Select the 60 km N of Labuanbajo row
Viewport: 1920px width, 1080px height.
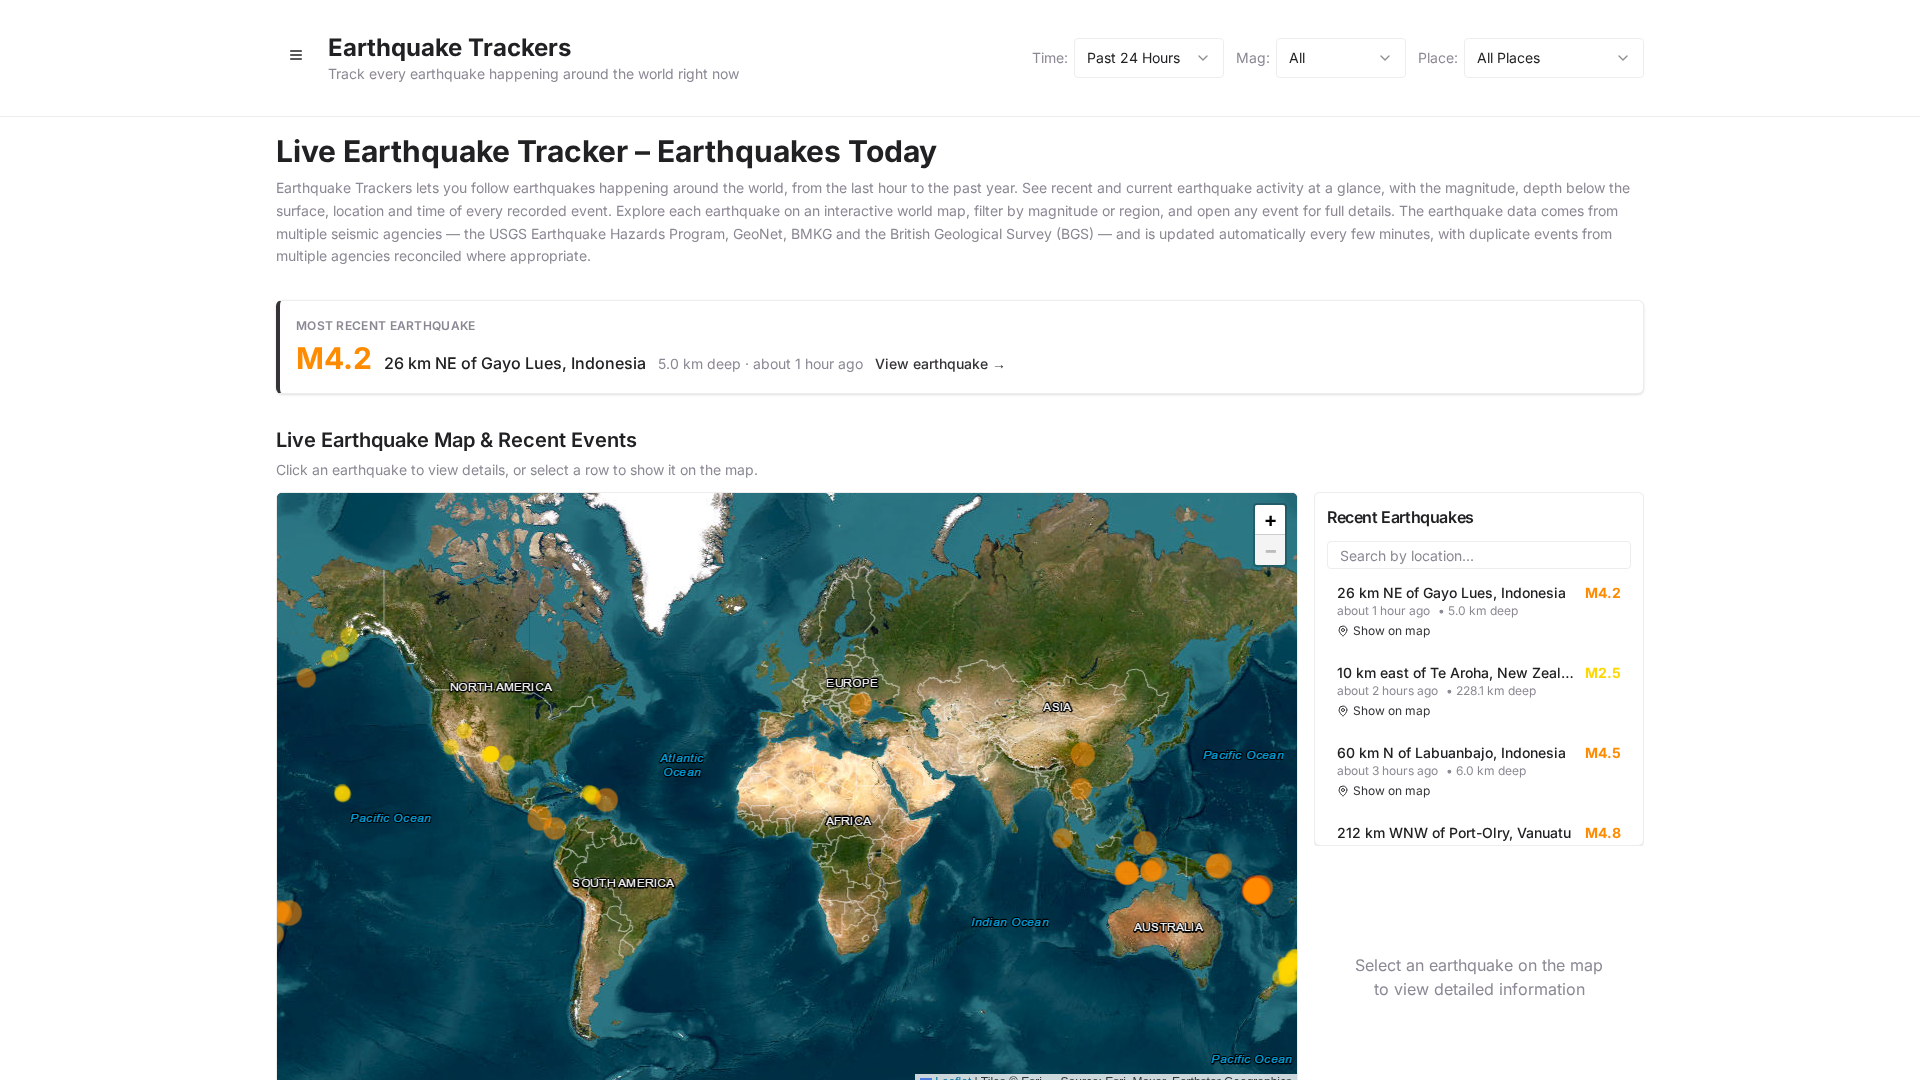coord(1478,771)
